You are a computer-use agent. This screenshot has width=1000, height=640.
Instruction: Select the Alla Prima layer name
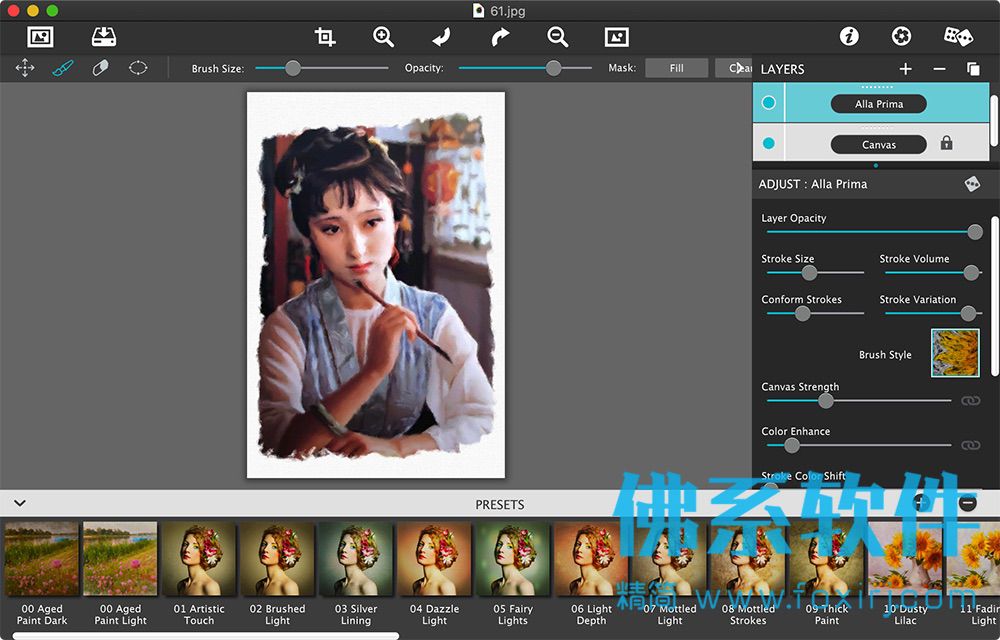(x=878, y=104)
